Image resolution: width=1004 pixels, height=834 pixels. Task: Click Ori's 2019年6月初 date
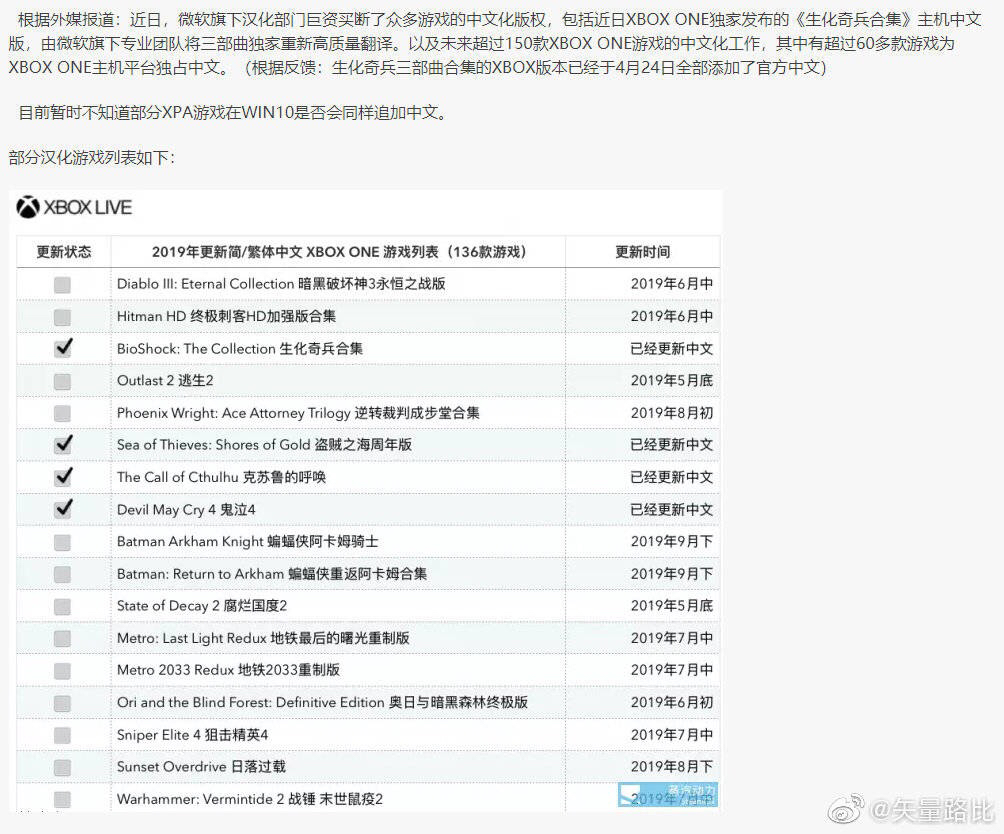(x=672, y=702)
